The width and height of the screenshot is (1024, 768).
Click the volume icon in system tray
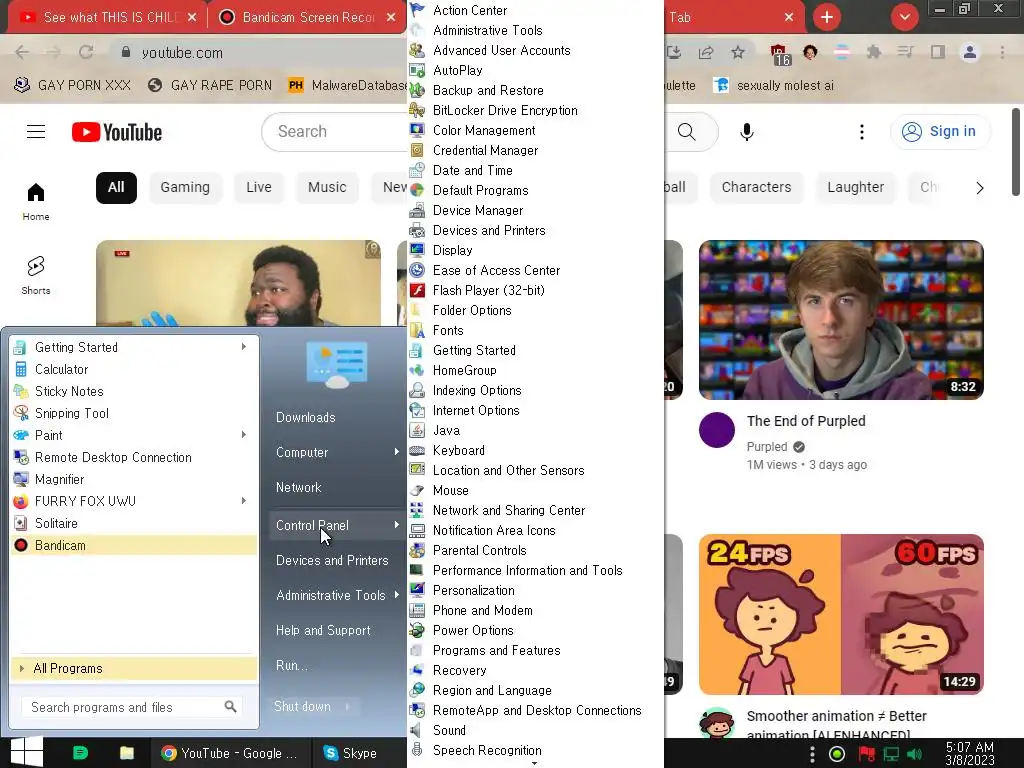tap(914, 754)
